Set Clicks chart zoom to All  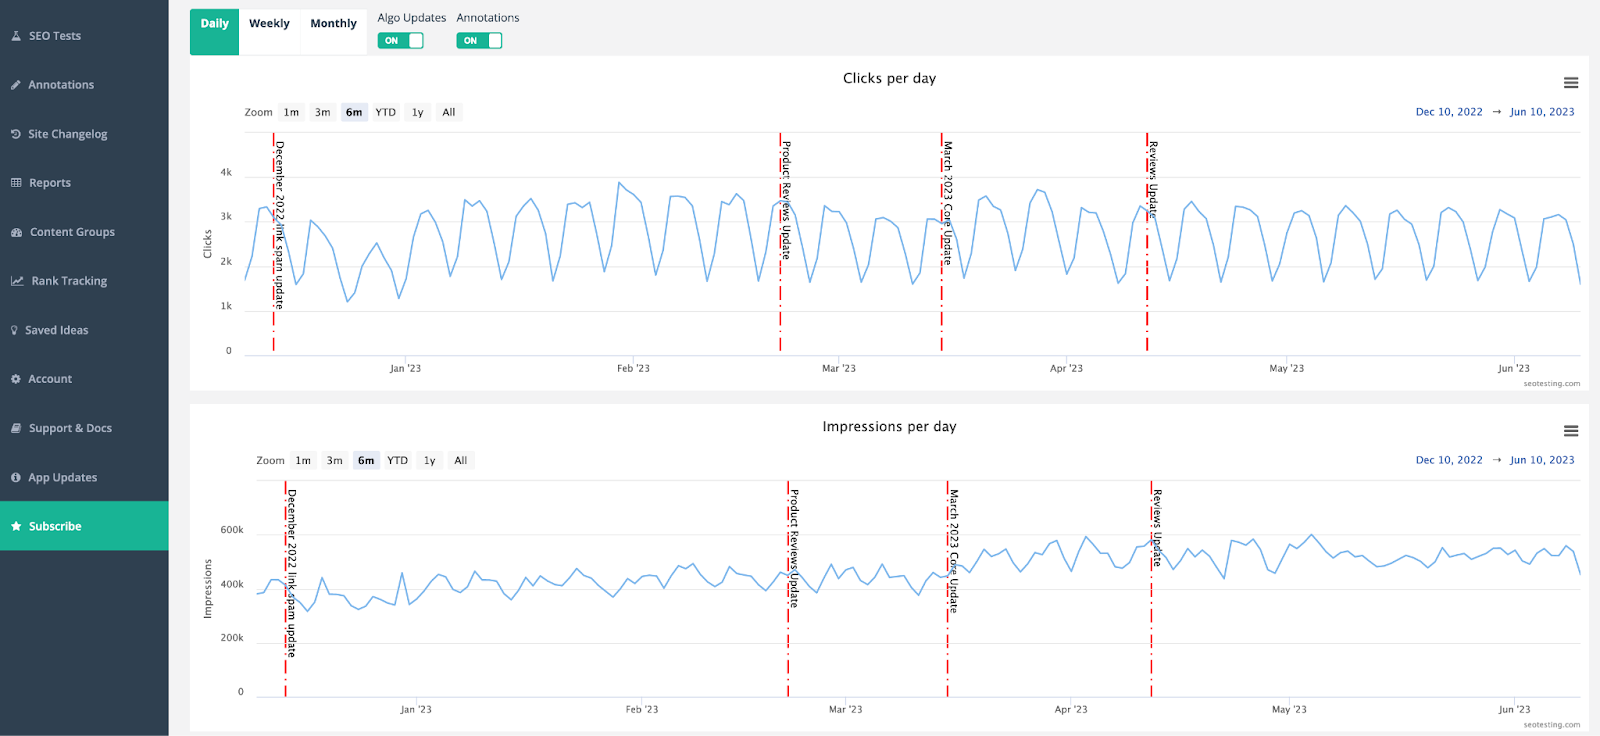(x=449, y=112)
